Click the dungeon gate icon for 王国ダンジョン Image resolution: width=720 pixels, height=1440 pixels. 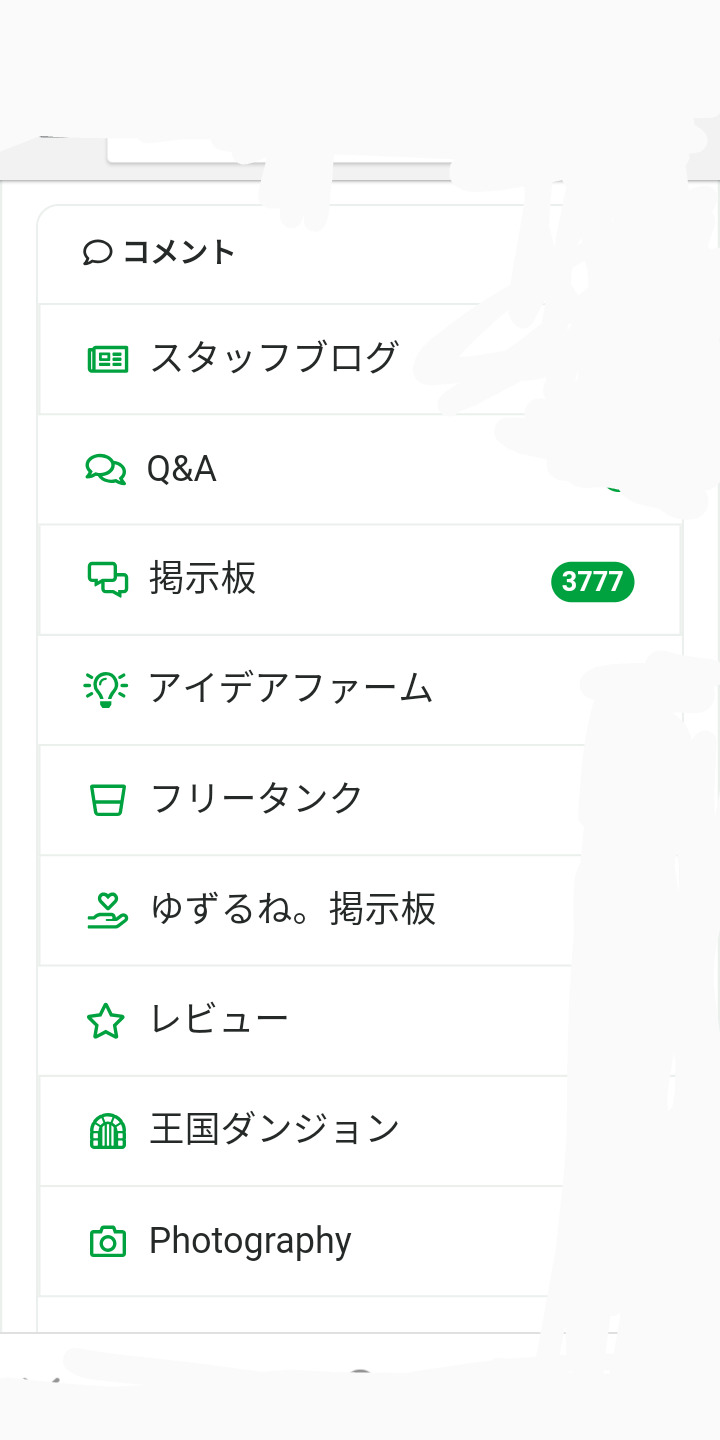click(107, 1131)
